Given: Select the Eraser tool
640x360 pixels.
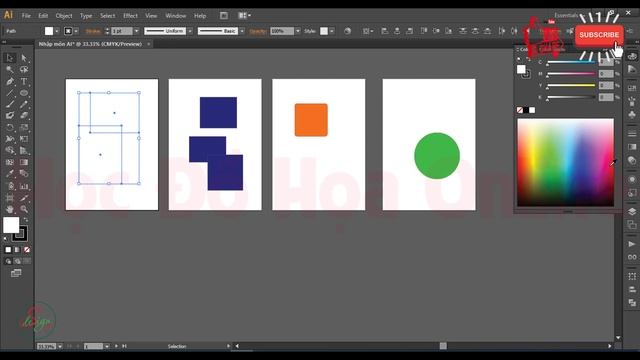Looking at the screenshot, I should [x=24, y=116].
